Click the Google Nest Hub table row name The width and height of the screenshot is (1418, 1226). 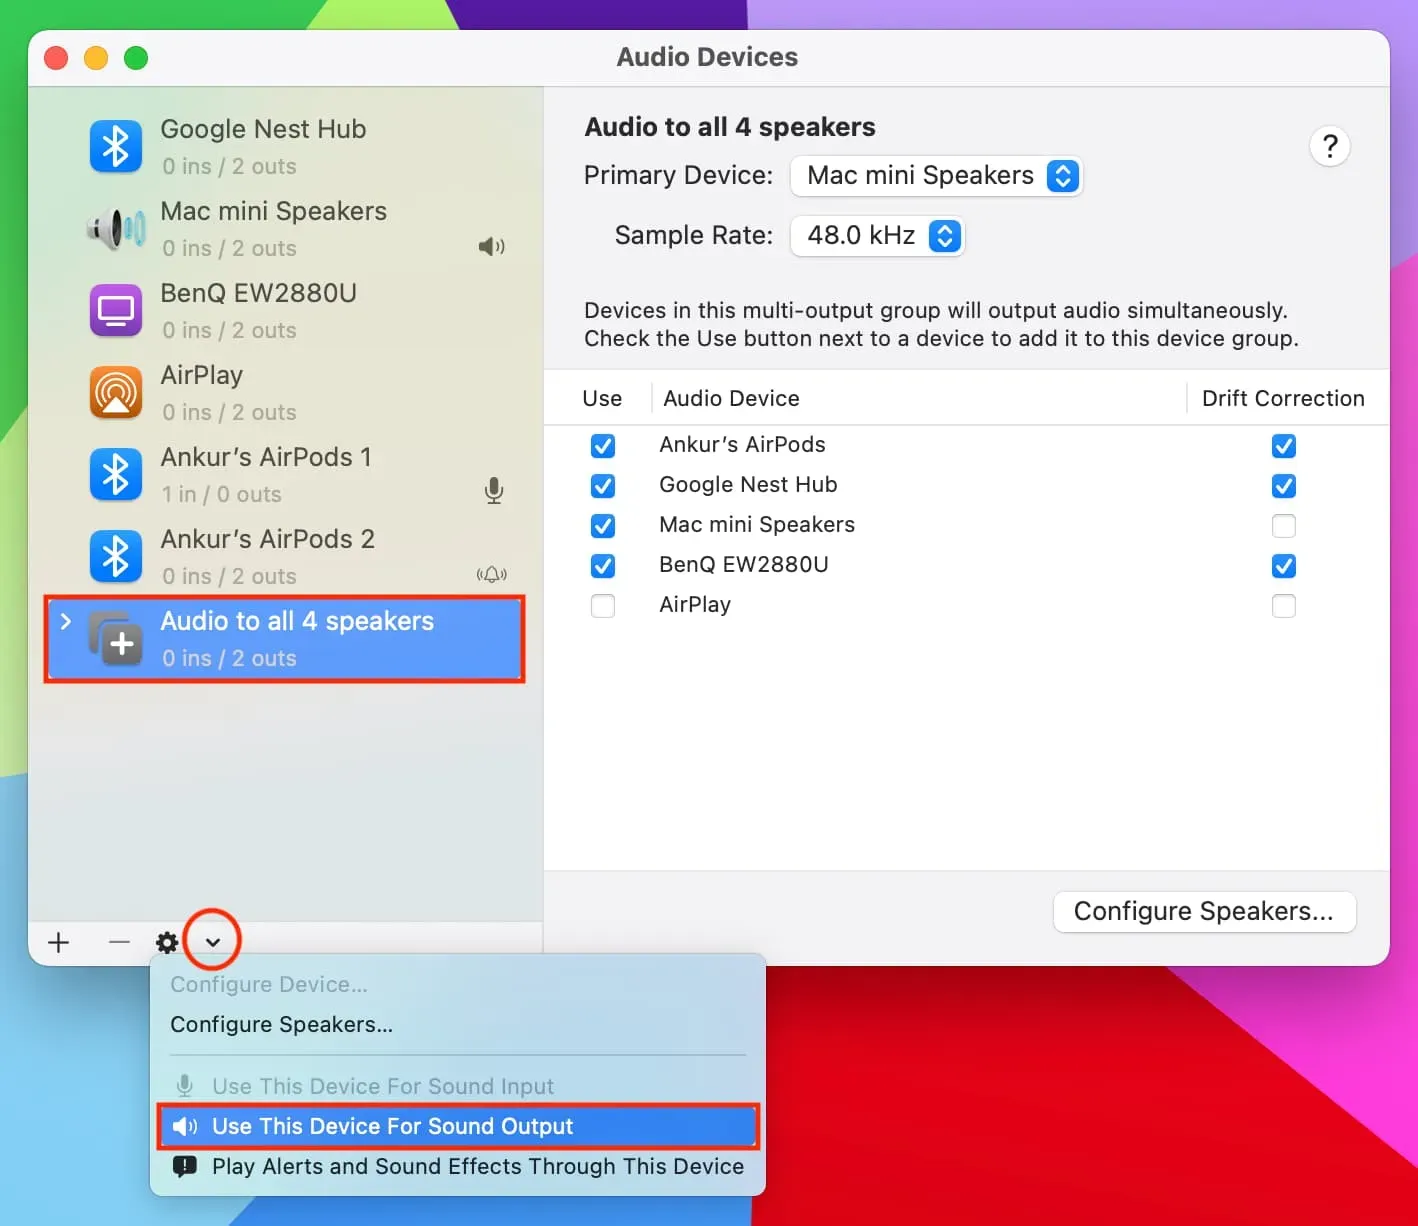pos(748,485)
